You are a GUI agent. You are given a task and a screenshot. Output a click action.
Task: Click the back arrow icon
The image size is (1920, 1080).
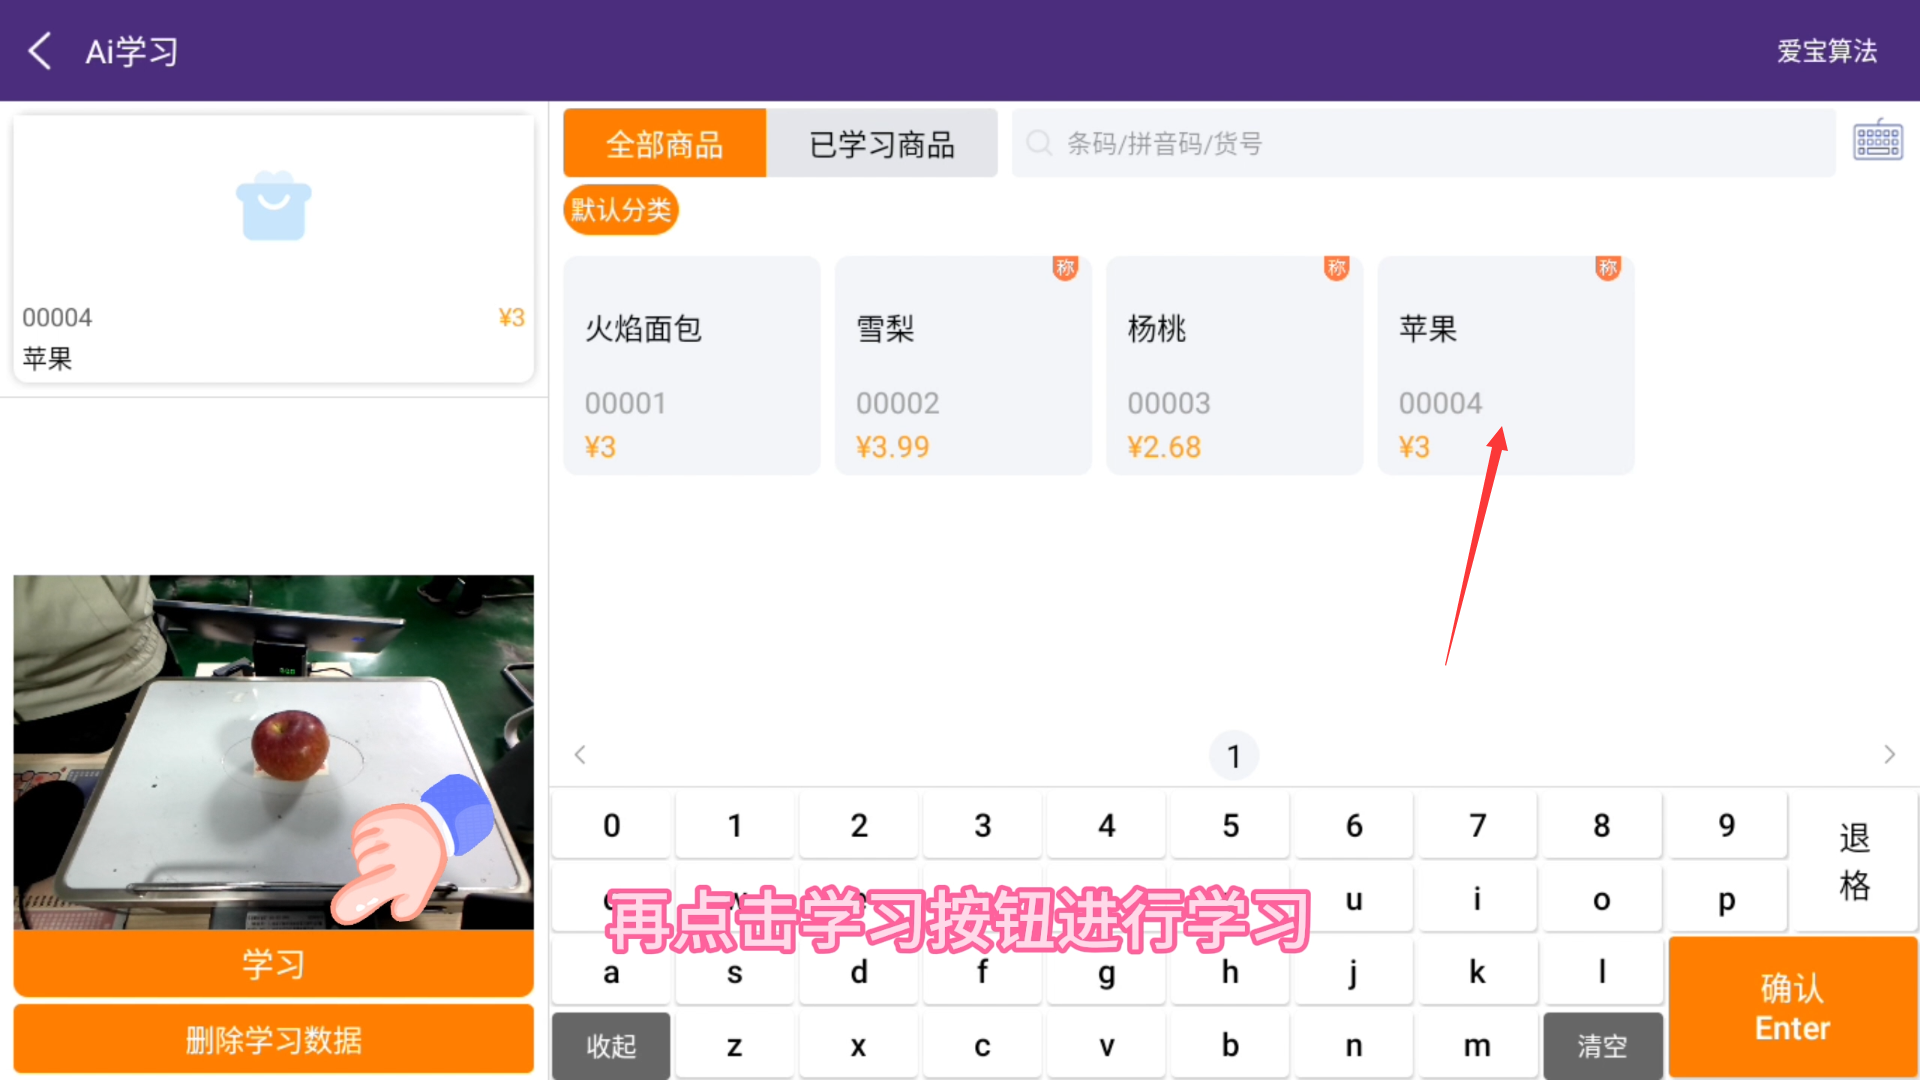point(40,50)
